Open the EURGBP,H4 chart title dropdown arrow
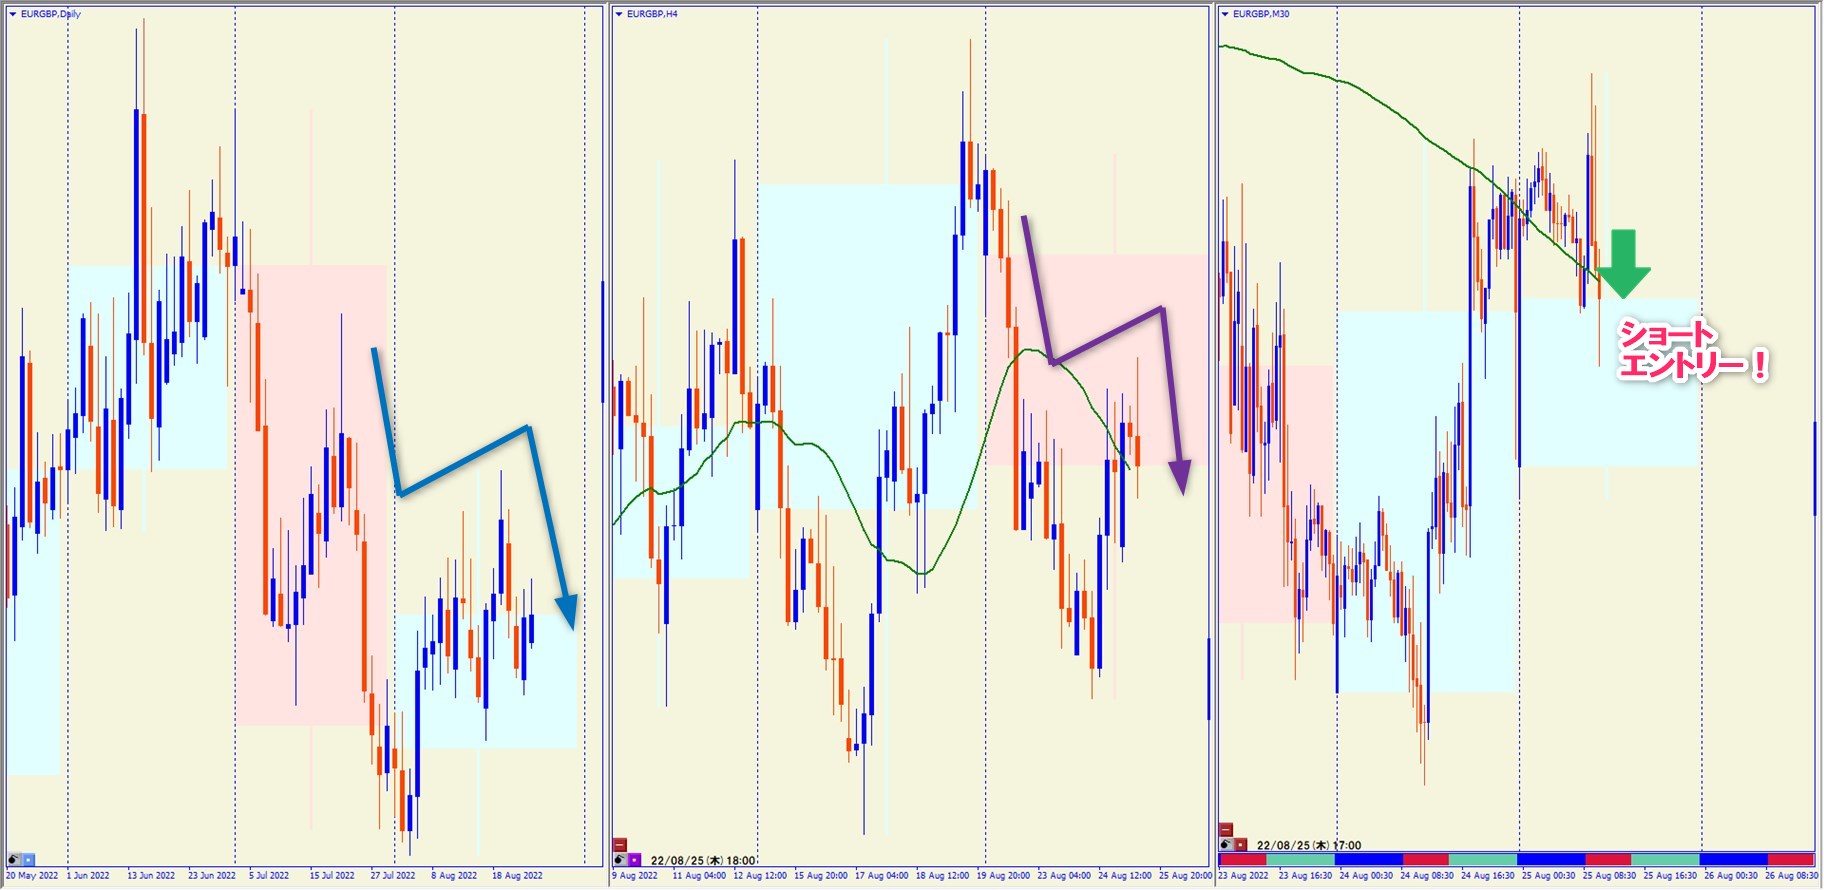The image size is (1824, 890). click(619, 14)
